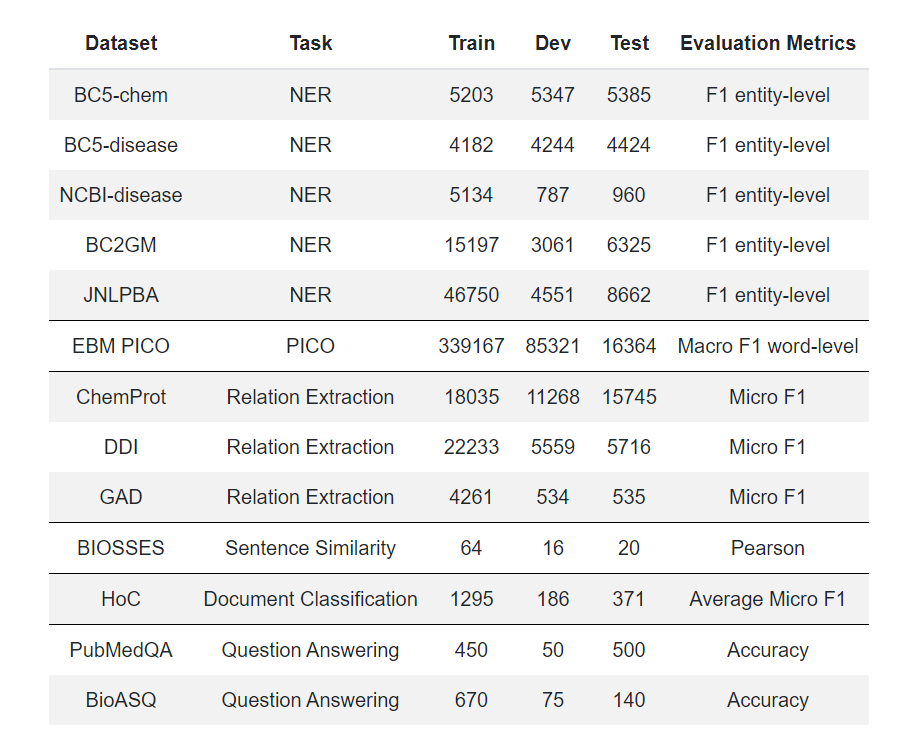The width and height of the screenshot is (910, 745).
Task: Click the Train column header
Action: coord(471,43)
